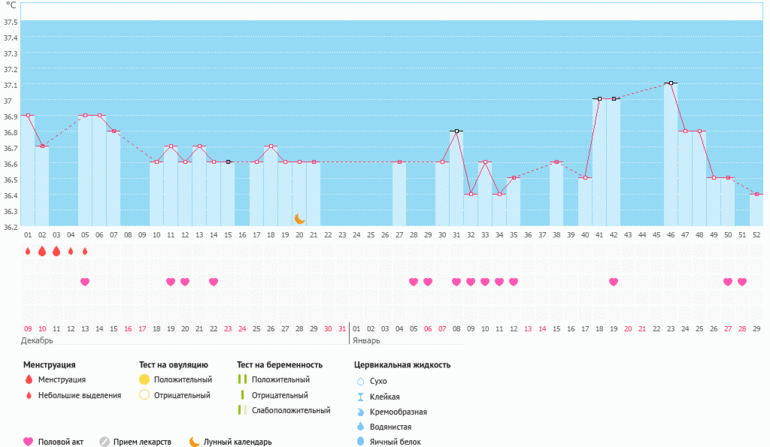The image size is (770, 447).
Task: Select the peak temperature point on day 46
Action: [x=670, y=83]
